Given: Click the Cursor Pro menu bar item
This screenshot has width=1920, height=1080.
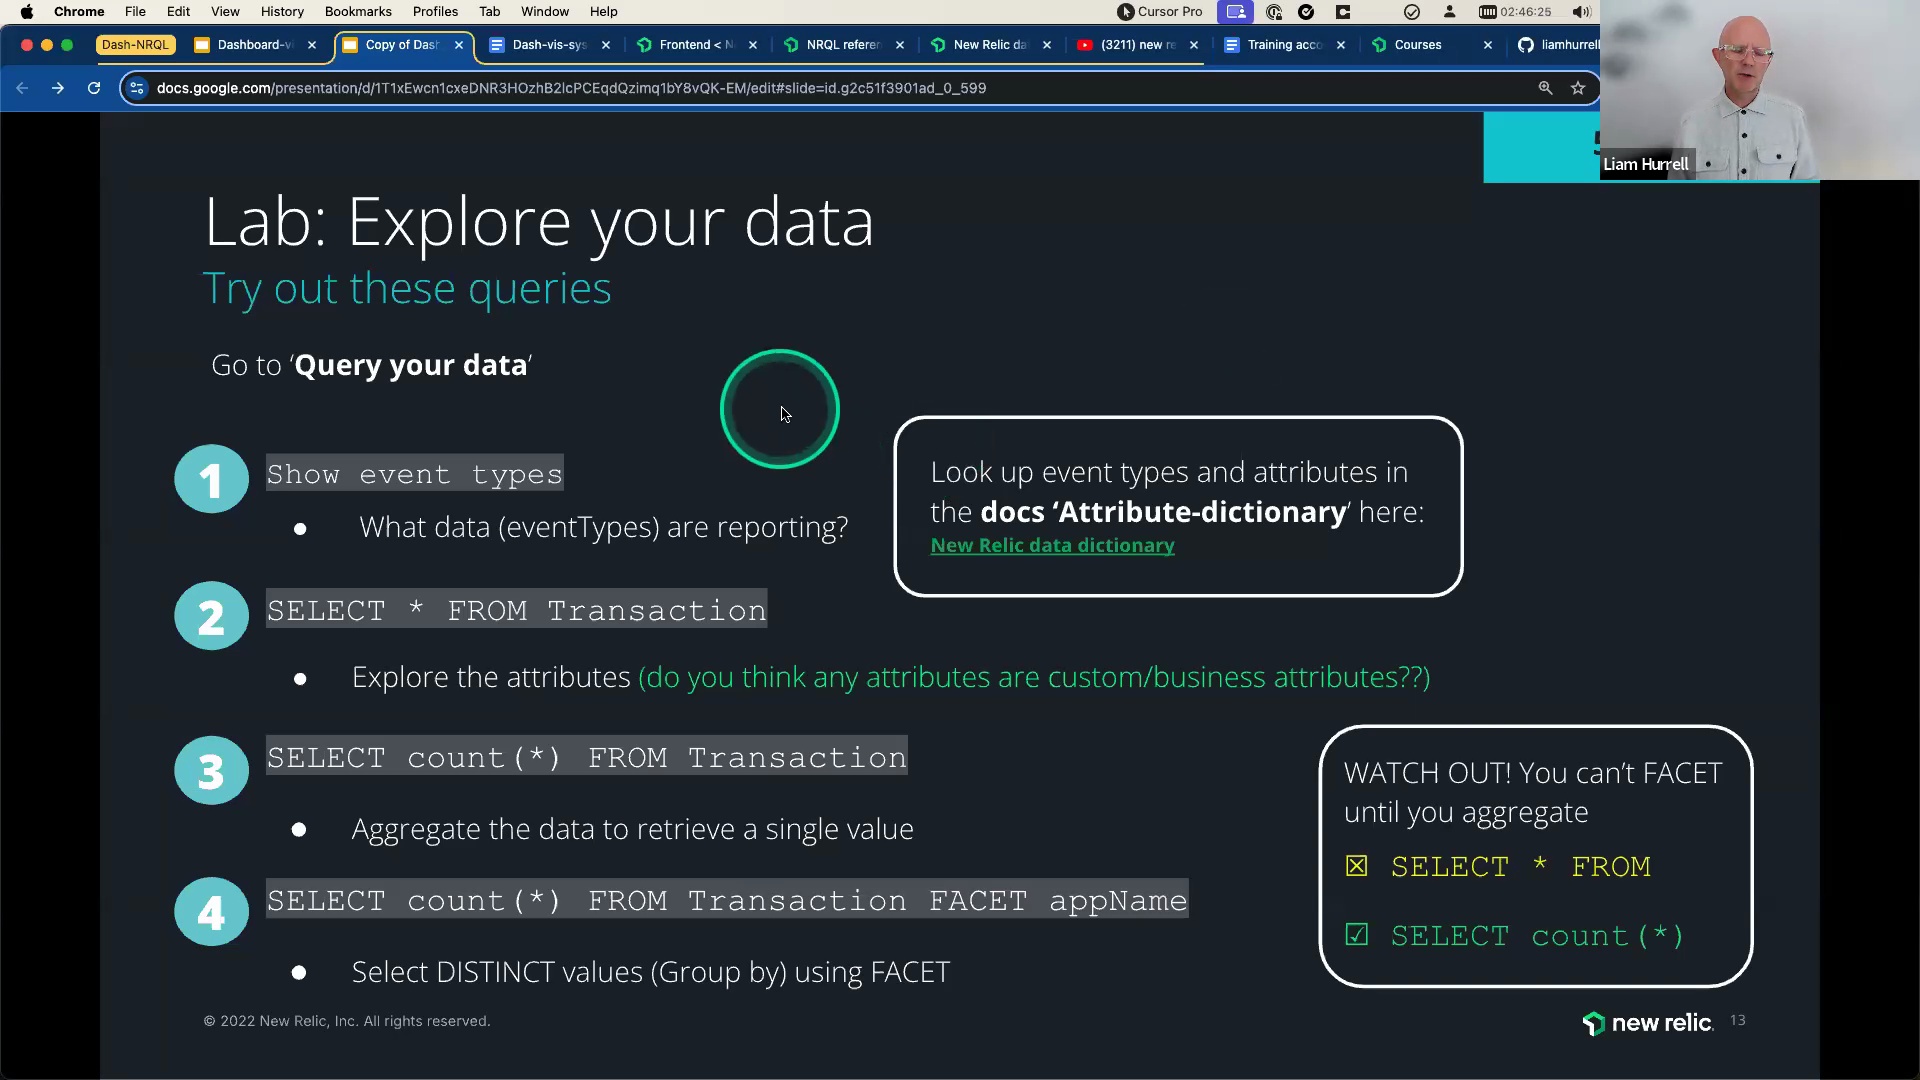Looking at the screenshot, I should (1160, 12).
